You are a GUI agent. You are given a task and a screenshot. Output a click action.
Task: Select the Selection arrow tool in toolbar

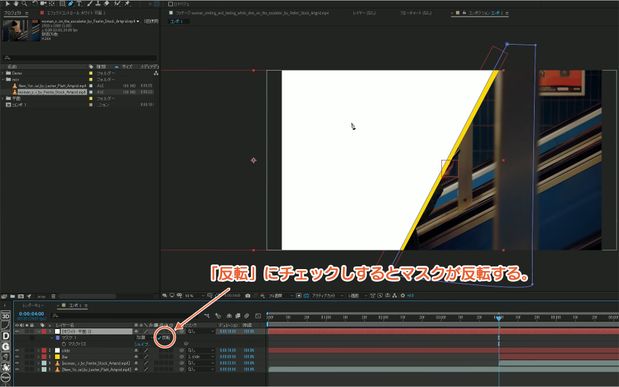7,4
